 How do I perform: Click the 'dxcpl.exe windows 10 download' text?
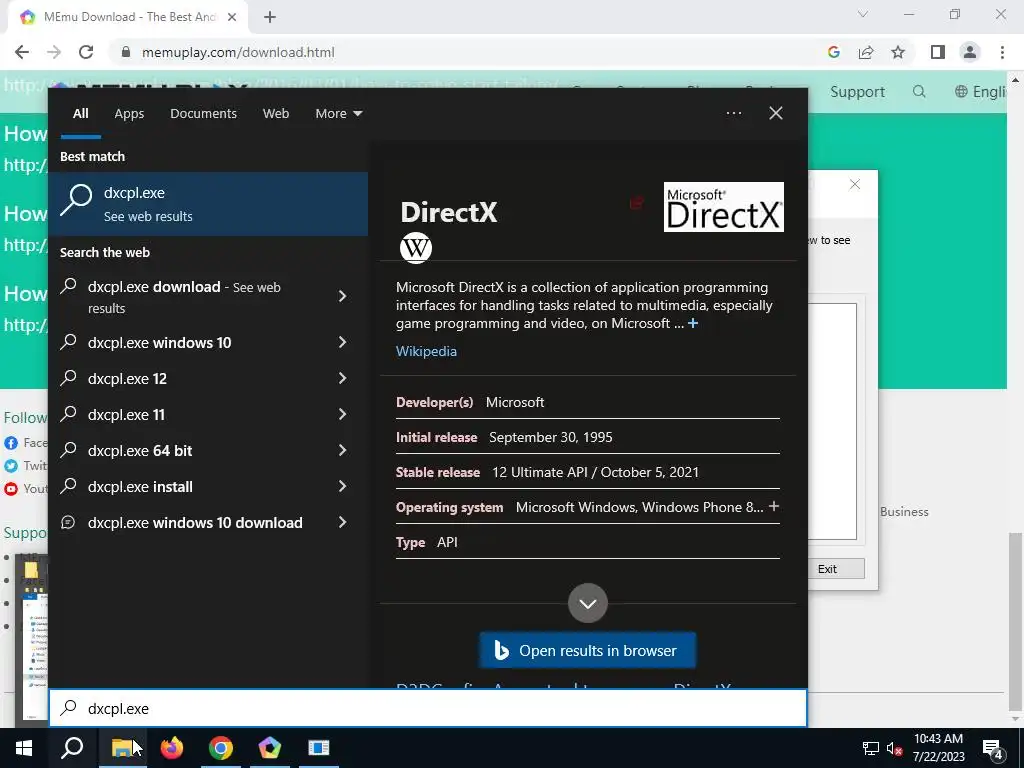[x=195, y=522]
